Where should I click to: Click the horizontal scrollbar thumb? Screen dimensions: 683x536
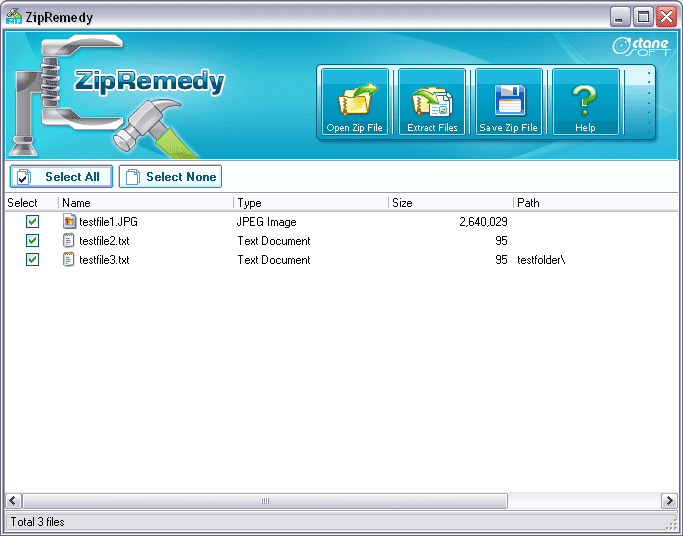(265, 501)
